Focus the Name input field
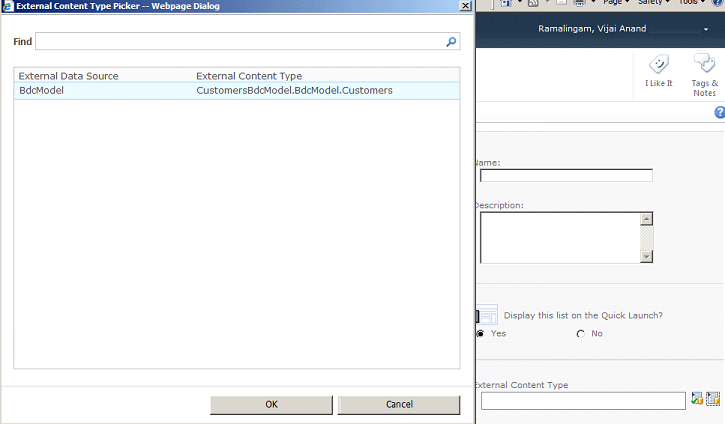Image resolution: width=725 pixels, height=424 pixels. pyautogui.click(x=566, y=176)
